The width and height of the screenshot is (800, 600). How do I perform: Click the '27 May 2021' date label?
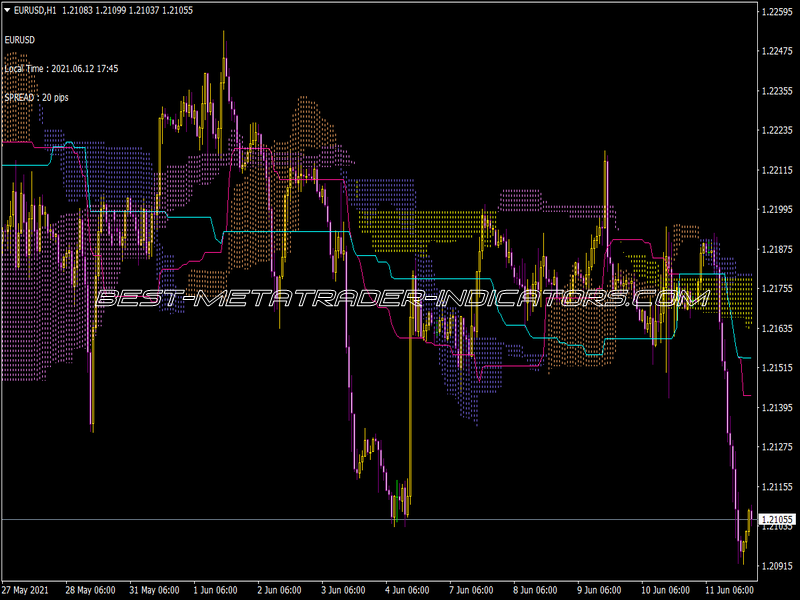click(26, 590)
